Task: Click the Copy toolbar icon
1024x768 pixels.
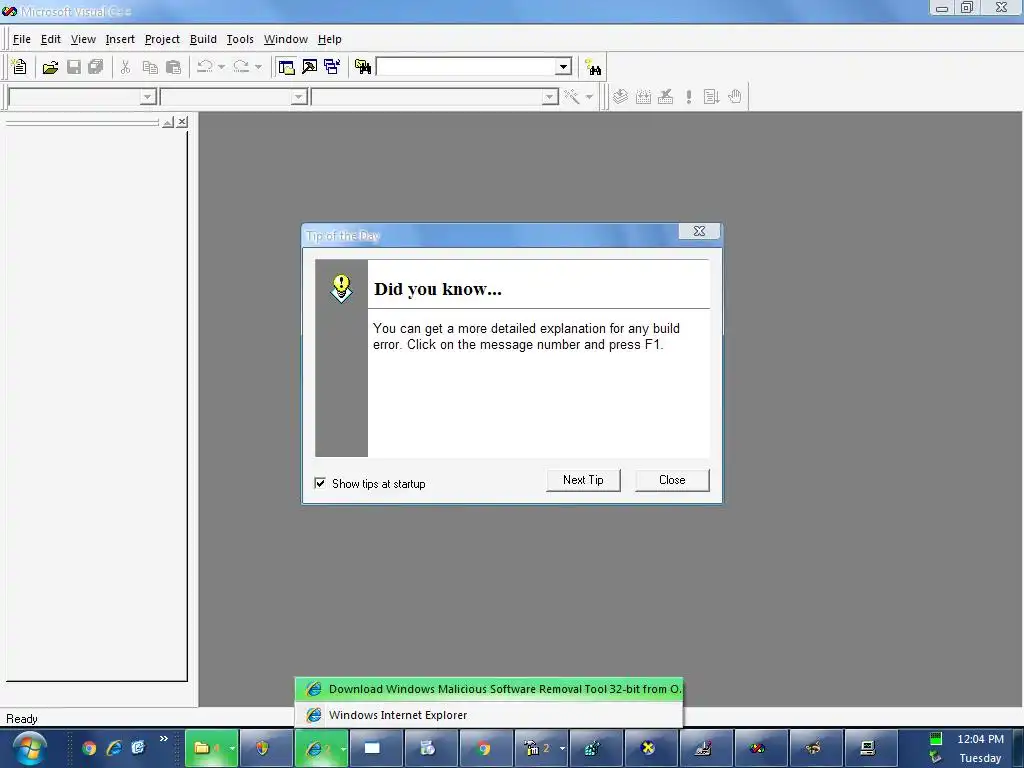Action: 150,67
